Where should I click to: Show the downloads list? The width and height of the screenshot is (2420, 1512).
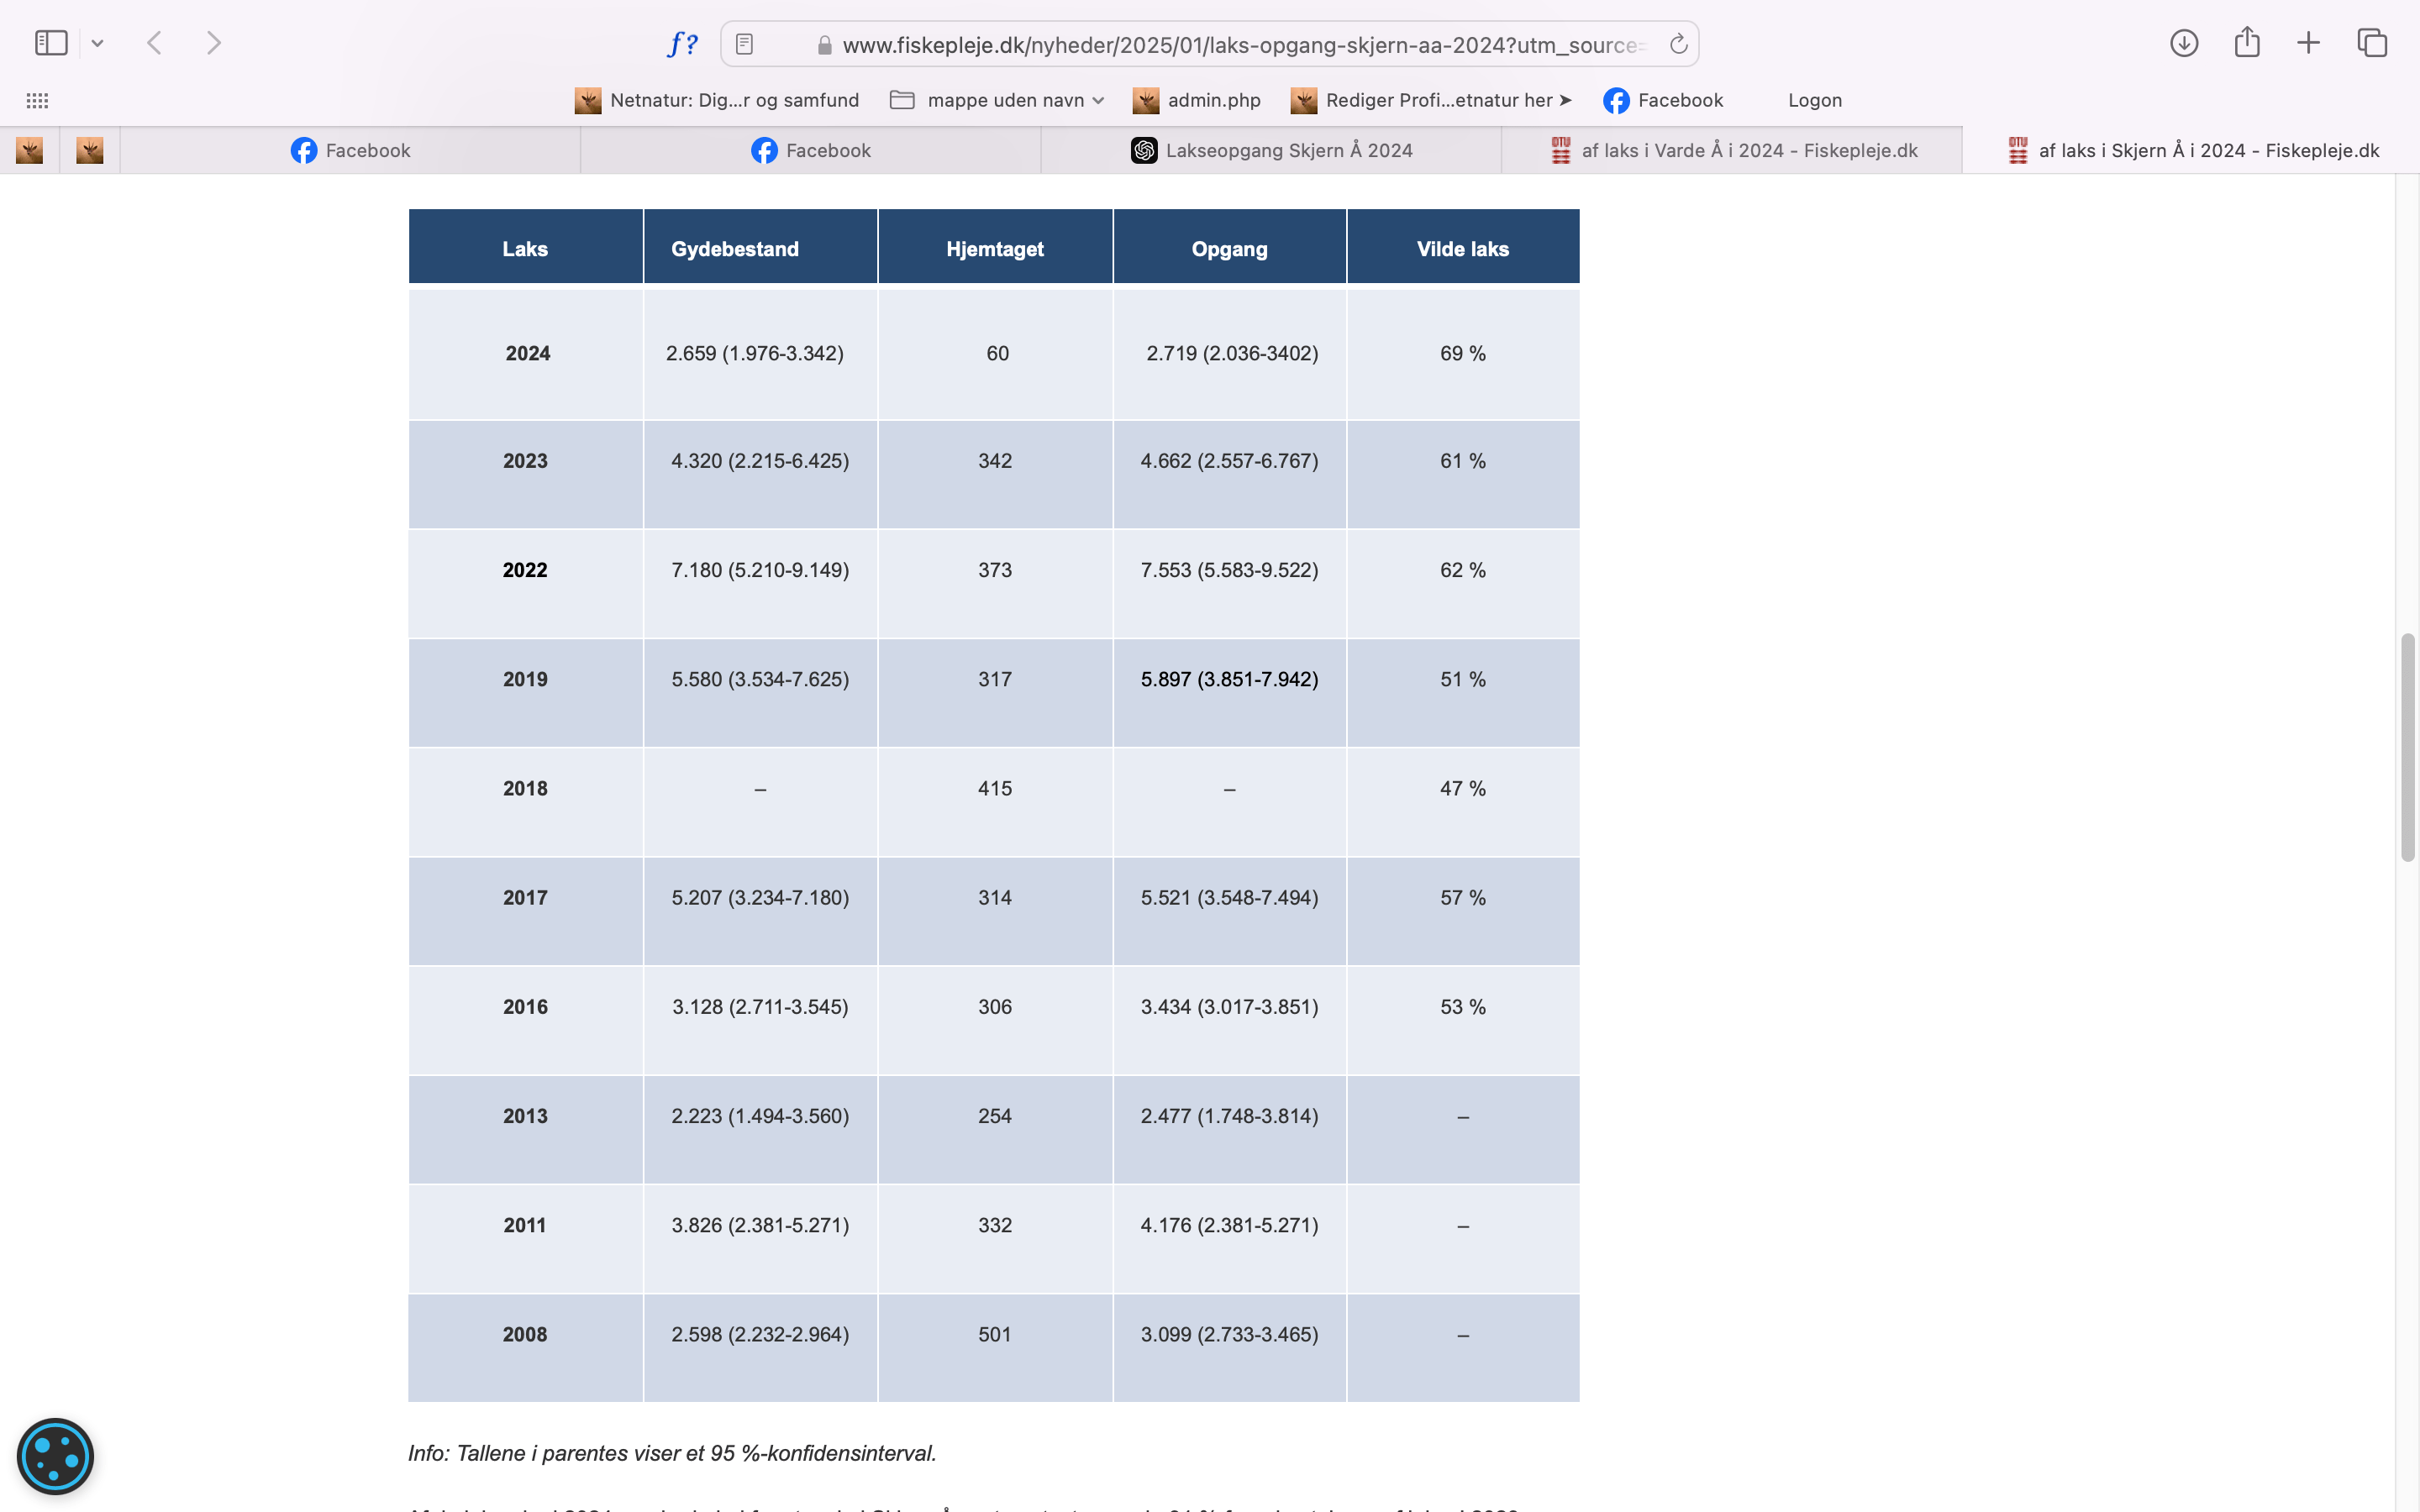(x=2183, y=43)
